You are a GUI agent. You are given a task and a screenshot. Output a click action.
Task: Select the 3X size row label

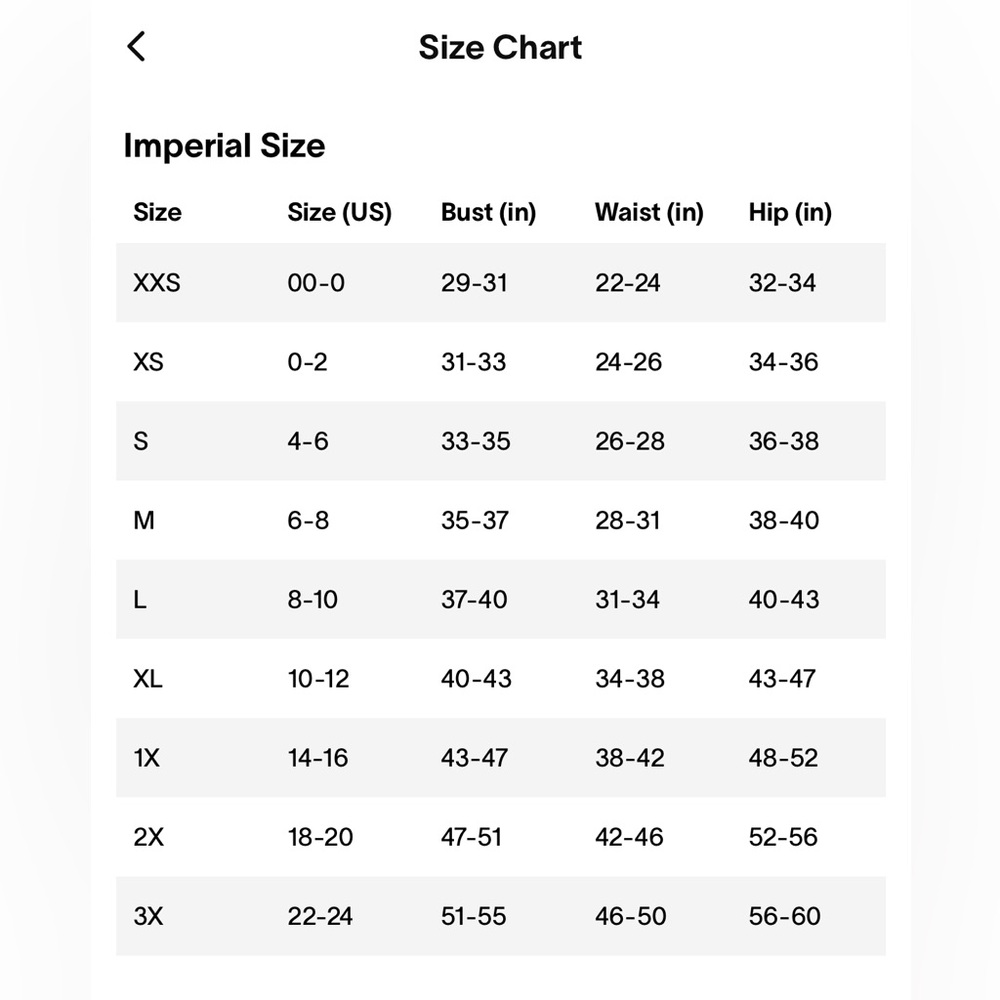point(149,916)
